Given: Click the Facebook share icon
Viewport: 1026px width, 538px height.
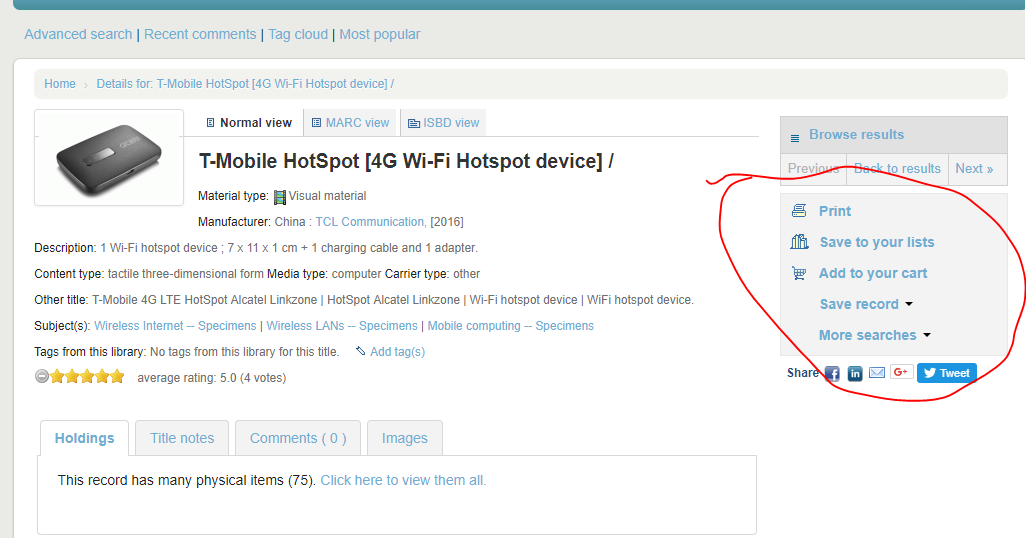Looking at the screenshot, I should (832, 373).
